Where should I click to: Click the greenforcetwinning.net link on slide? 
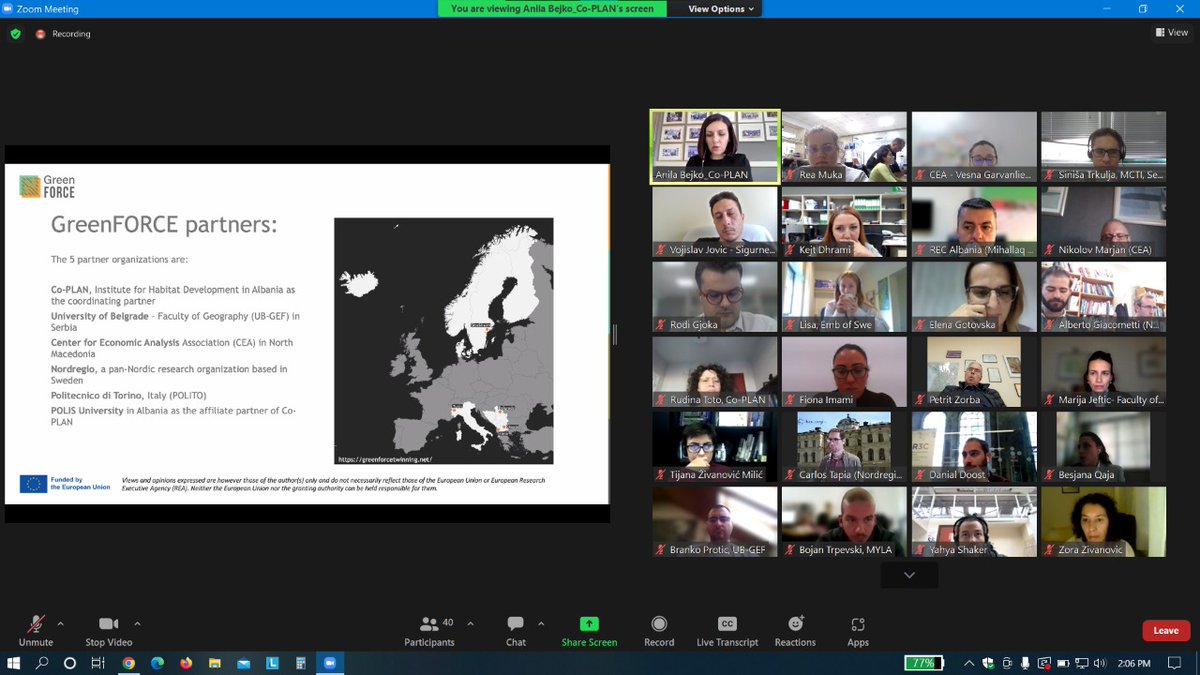(384, 459)
